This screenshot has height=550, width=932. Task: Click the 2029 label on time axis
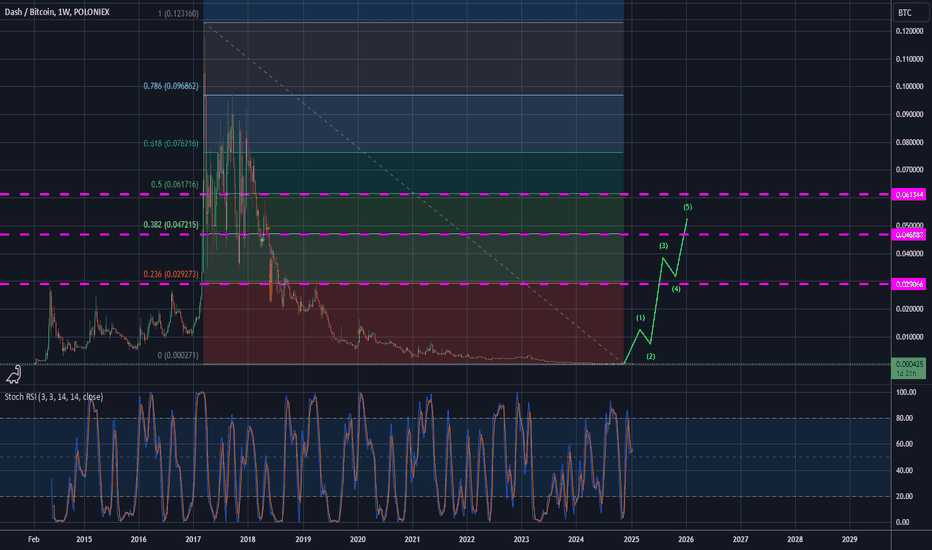click(x=849, y=539)
